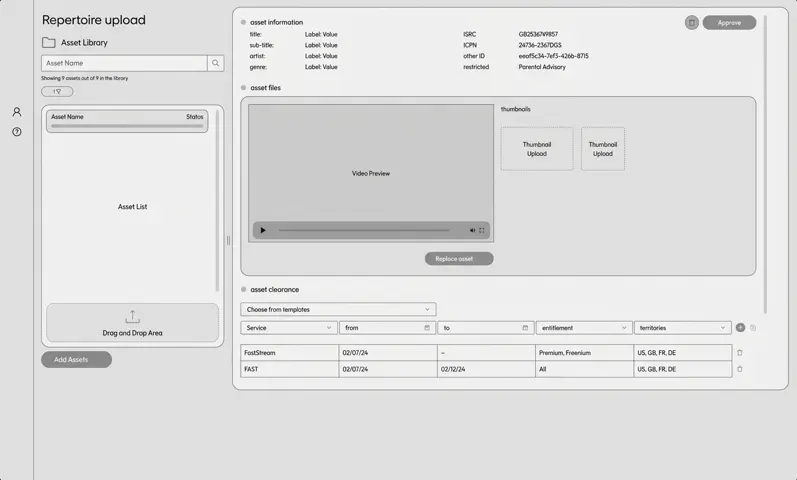The width and height of the screenshot is (797, 480).
Task: Enter fullscreen on the video preview
Action: coord(482,230)
